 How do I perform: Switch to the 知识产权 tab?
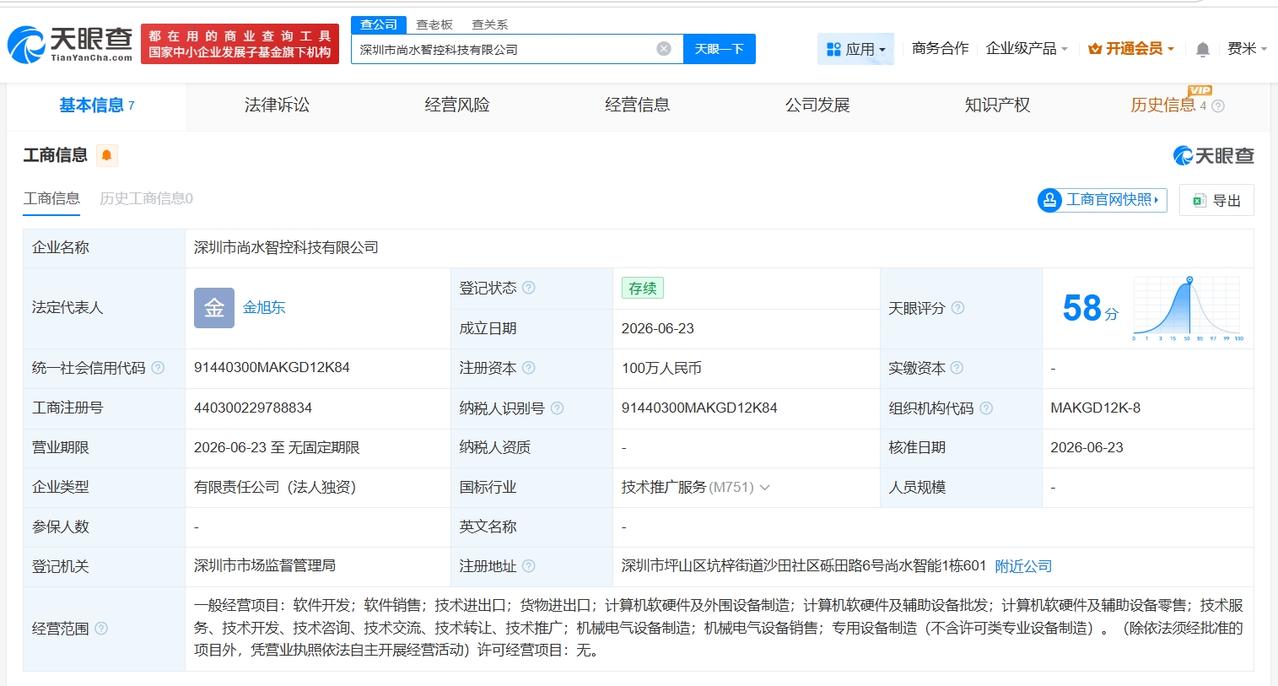(x=997, y=105)
